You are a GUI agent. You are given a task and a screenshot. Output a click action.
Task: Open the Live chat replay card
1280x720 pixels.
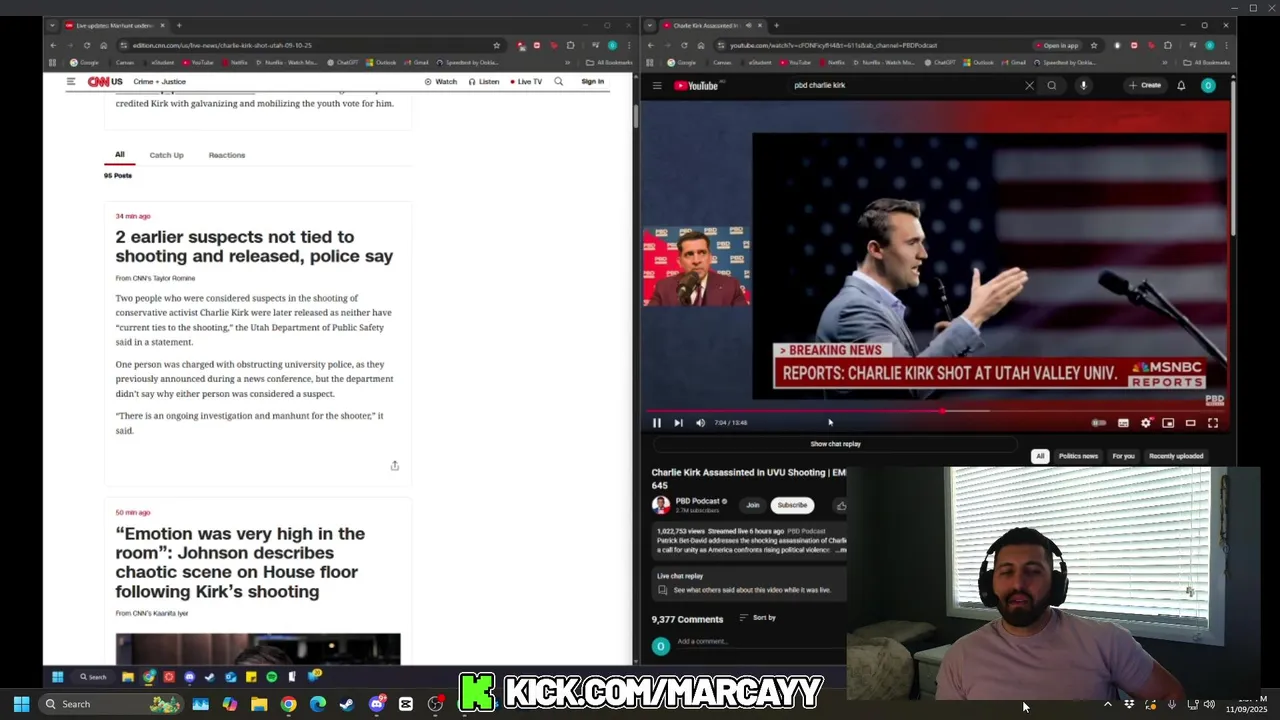point(749,583)
